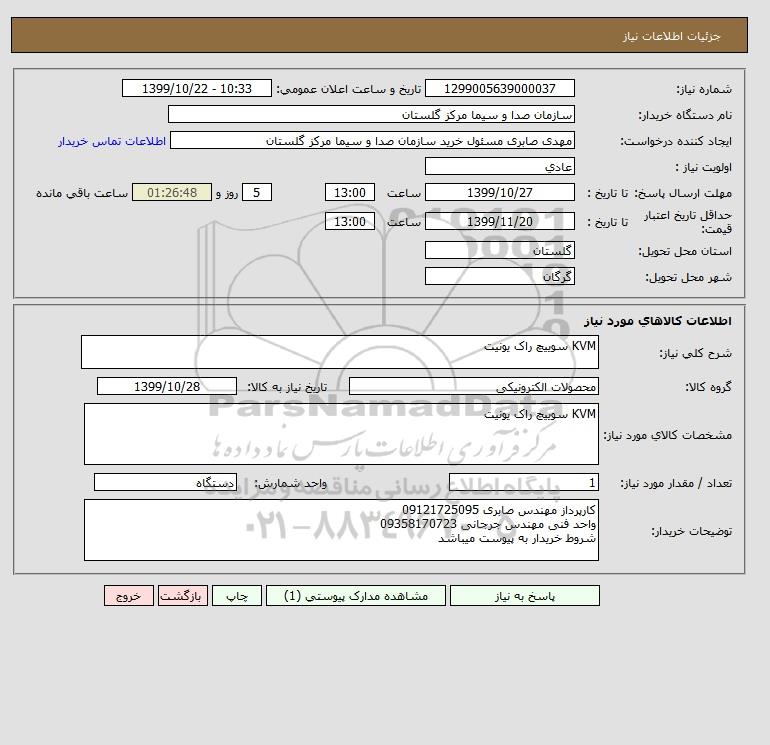Image resolution: width=770 pixels, height=745 pixels.
Task: Click delivery city field گرگان
Action: coord(499,276)
